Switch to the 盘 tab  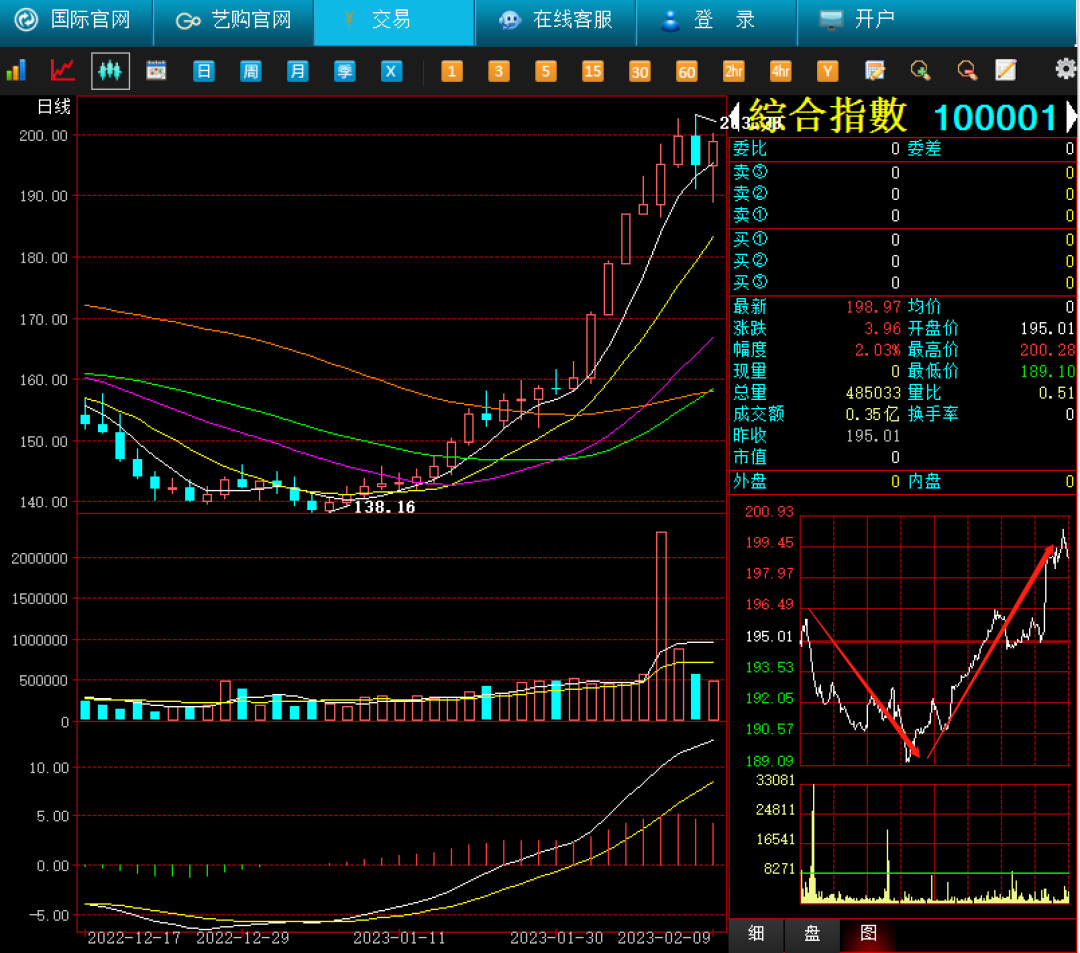coord(812,934)
